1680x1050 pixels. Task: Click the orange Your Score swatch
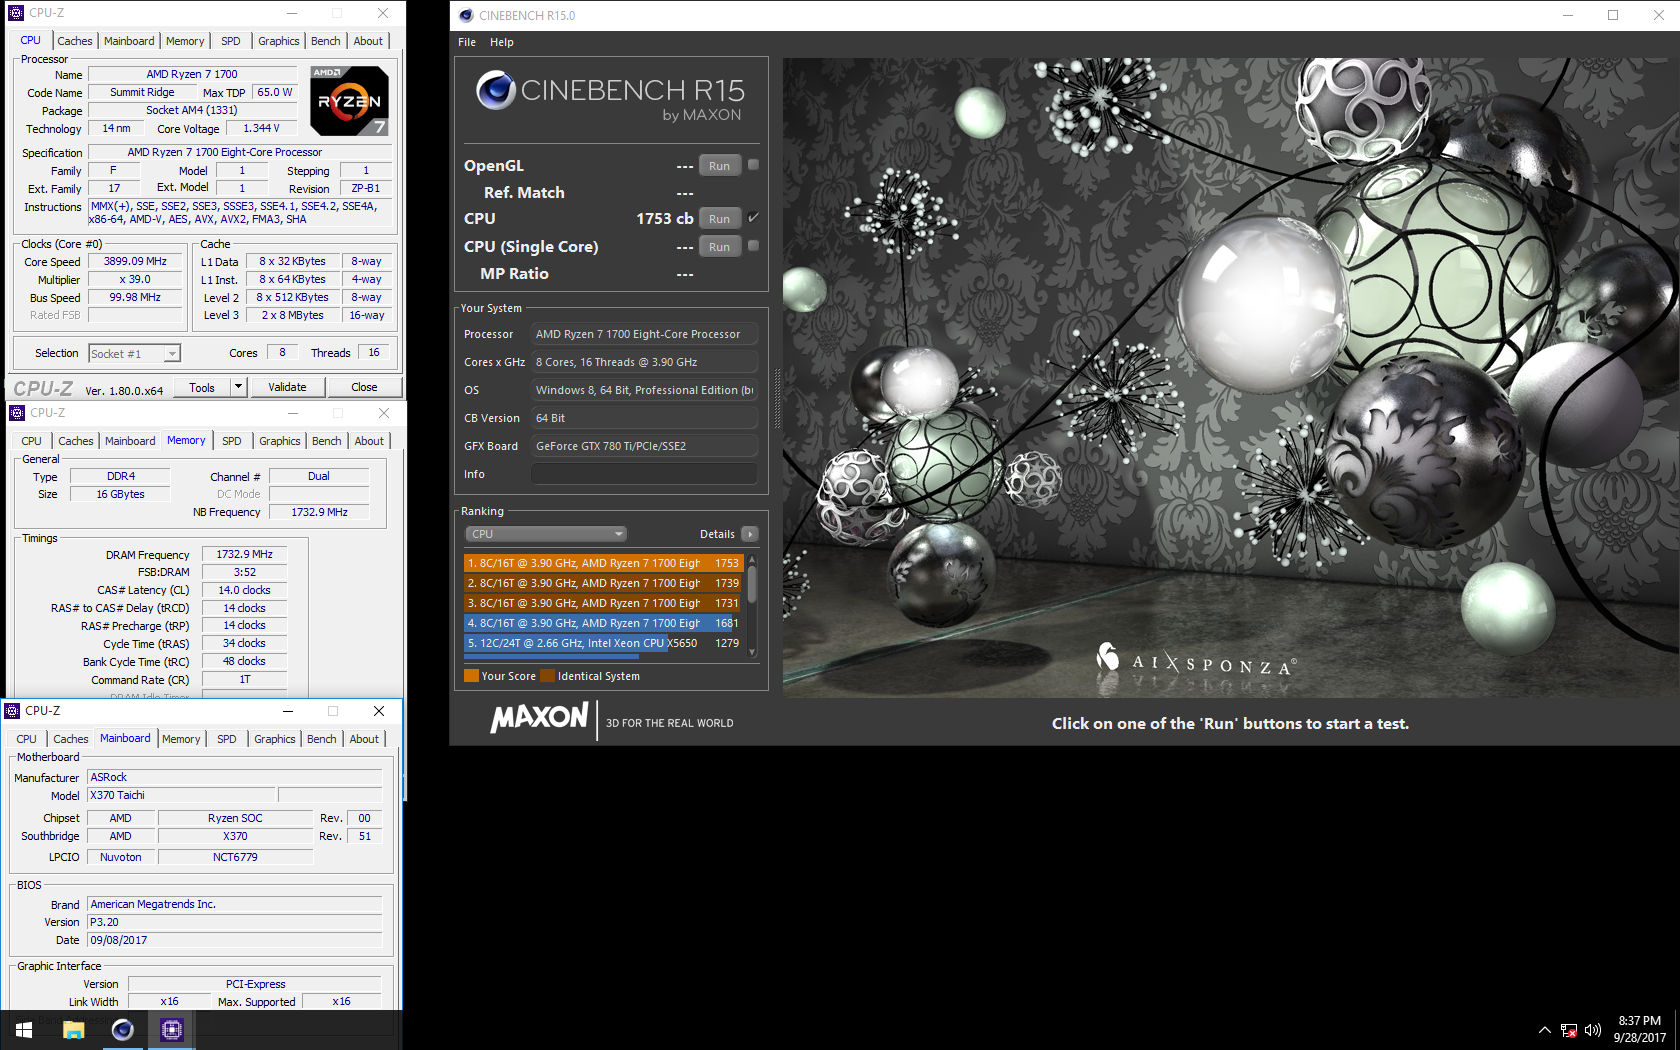471,676
